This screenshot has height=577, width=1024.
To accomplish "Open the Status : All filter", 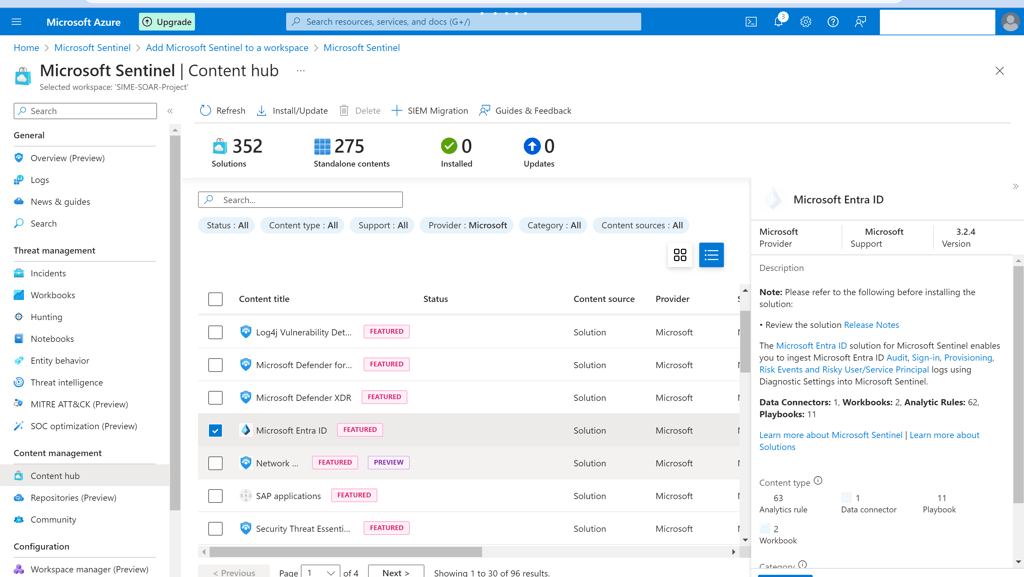I will pyautogui.click(x=227, y=225).
